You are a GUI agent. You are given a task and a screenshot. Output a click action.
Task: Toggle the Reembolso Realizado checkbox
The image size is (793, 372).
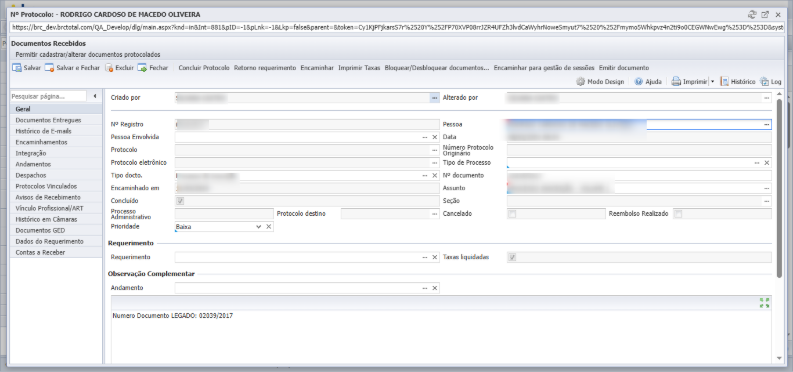click(x=678, y=214)
